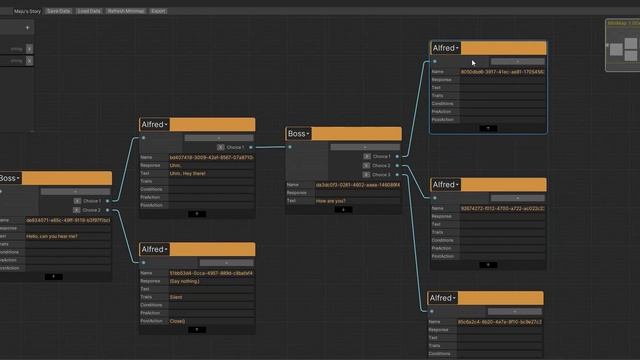Add a choice to 'How are you?' node
640x360 pixels.
pos(365,147)
